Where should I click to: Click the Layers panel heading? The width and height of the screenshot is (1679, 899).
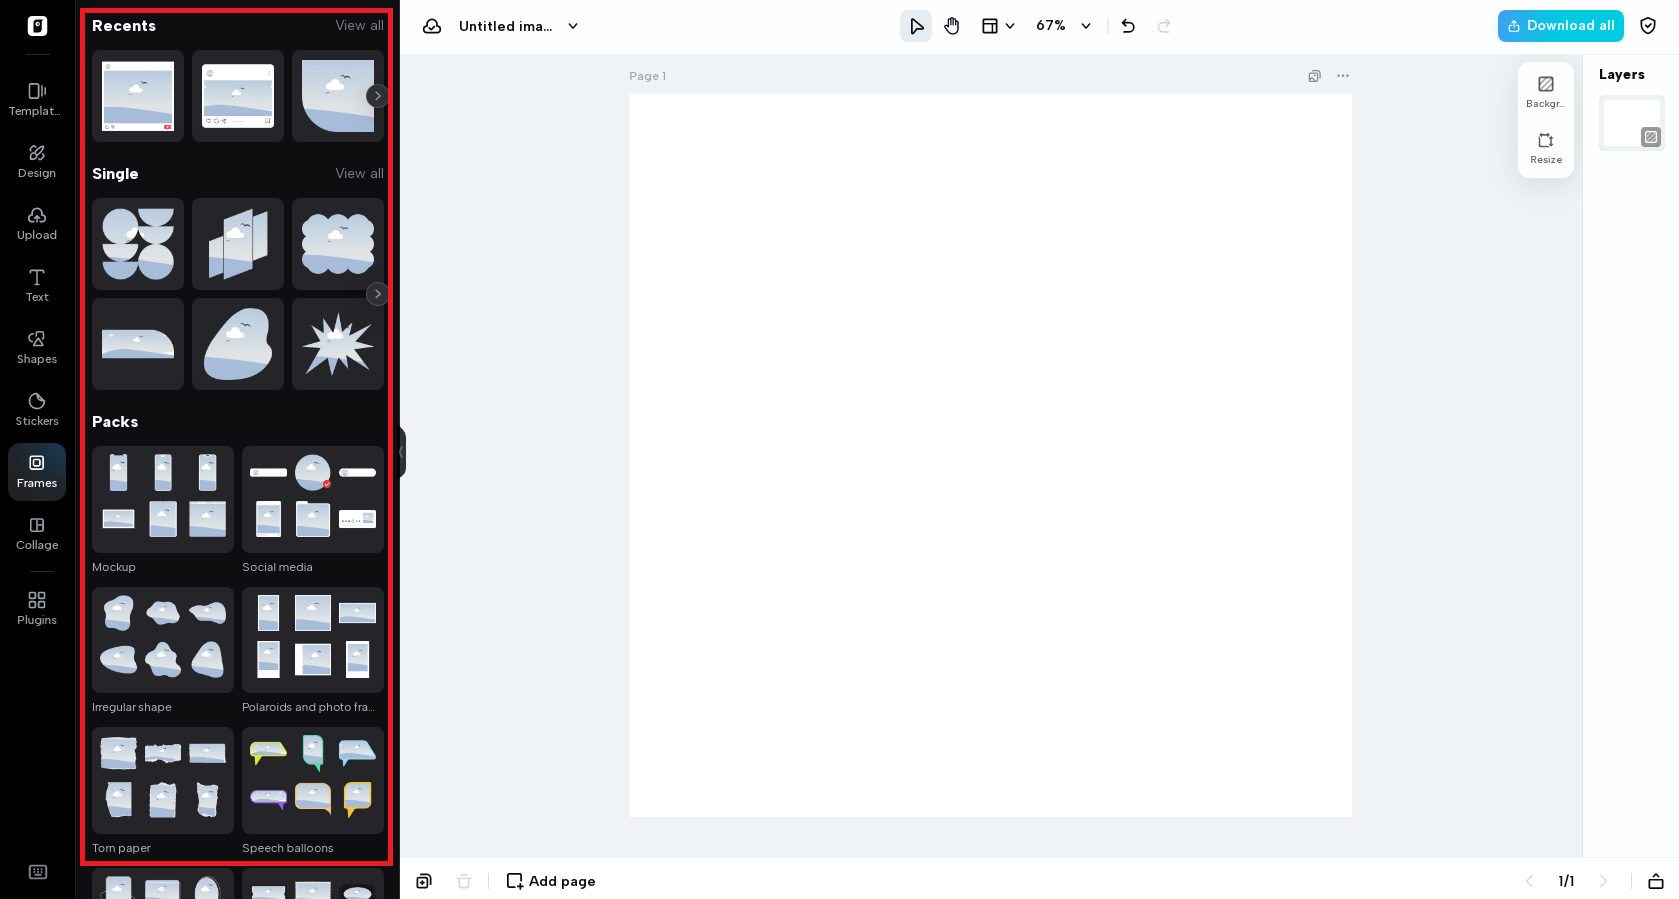(1622, 75)
